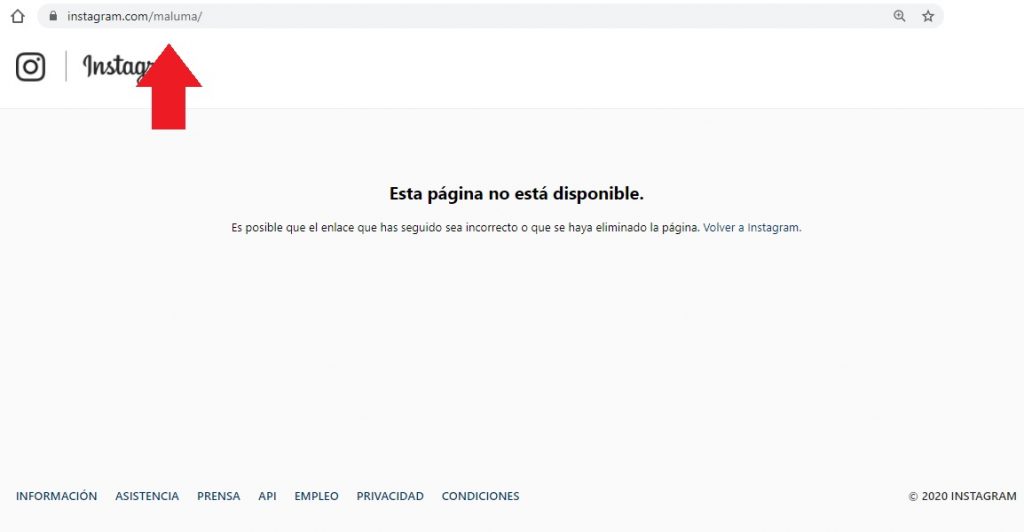Select the PRENSA footer link
This screenshot has height=532, width=1024.
[x=218, y=496]
